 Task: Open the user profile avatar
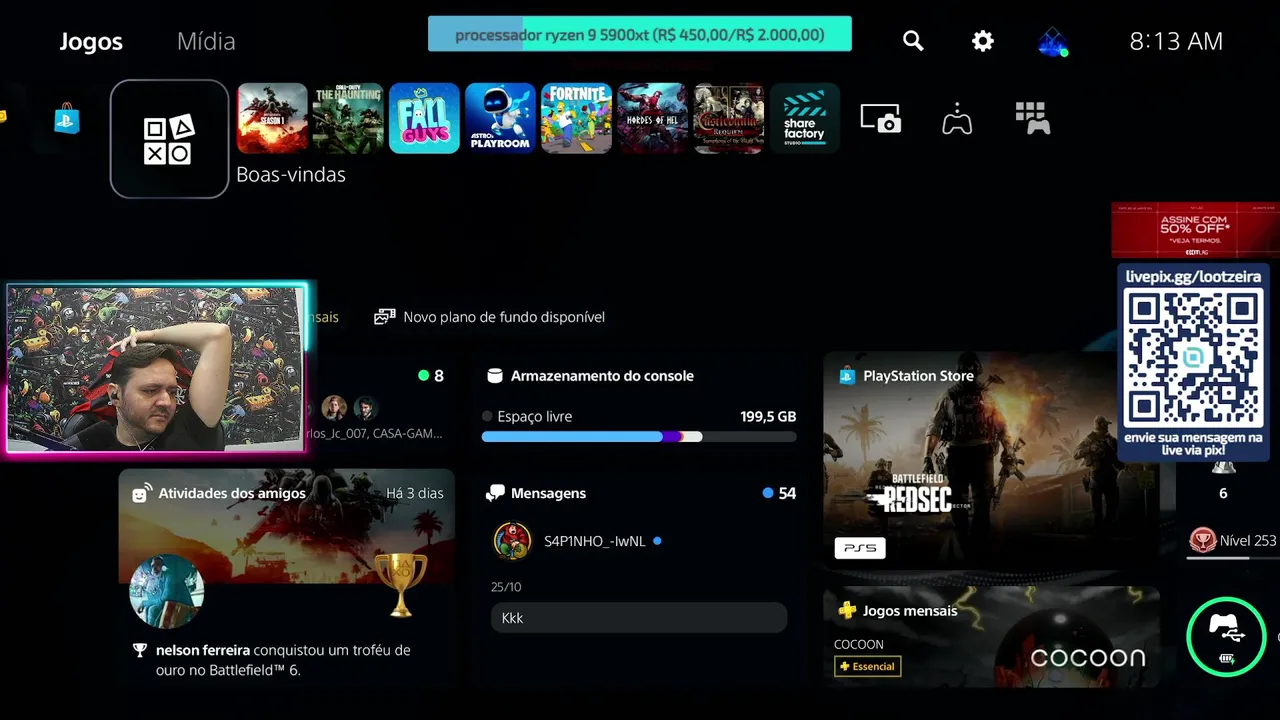1052,42
